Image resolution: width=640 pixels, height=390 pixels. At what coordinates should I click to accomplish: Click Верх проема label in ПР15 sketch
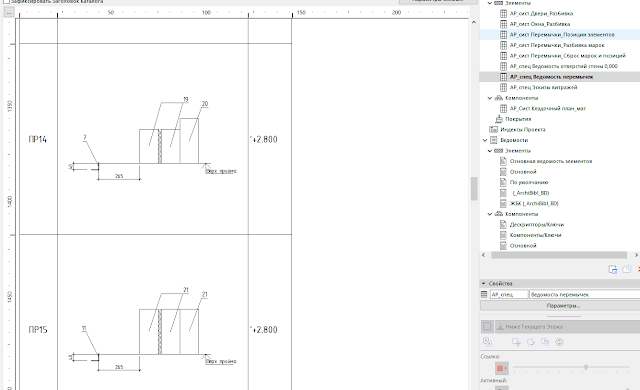221,361
